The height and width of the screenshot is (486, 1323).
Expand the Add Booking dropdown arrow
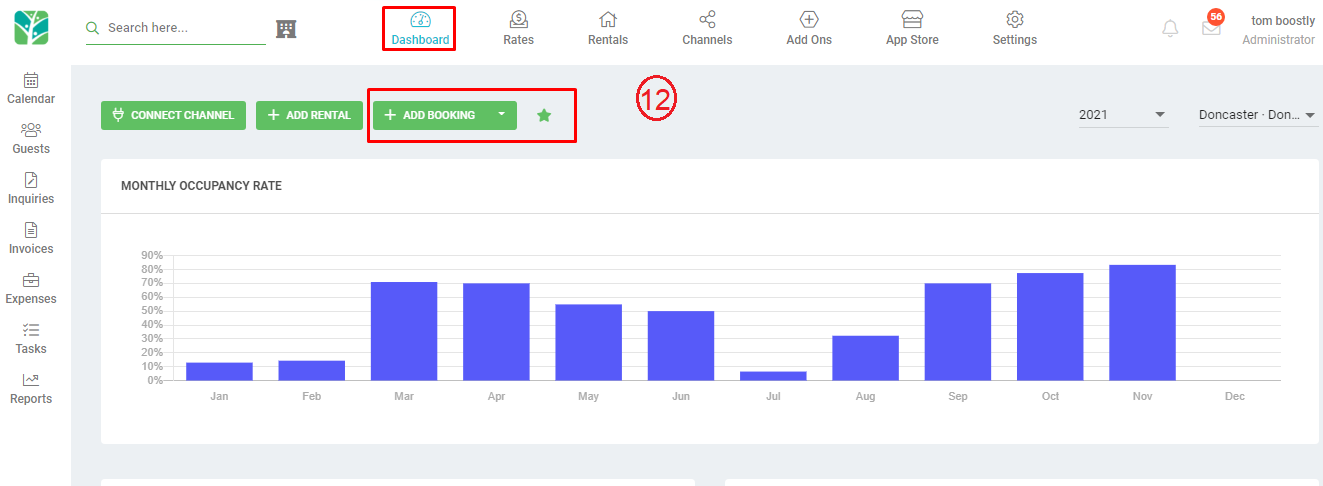pos(502,115)
